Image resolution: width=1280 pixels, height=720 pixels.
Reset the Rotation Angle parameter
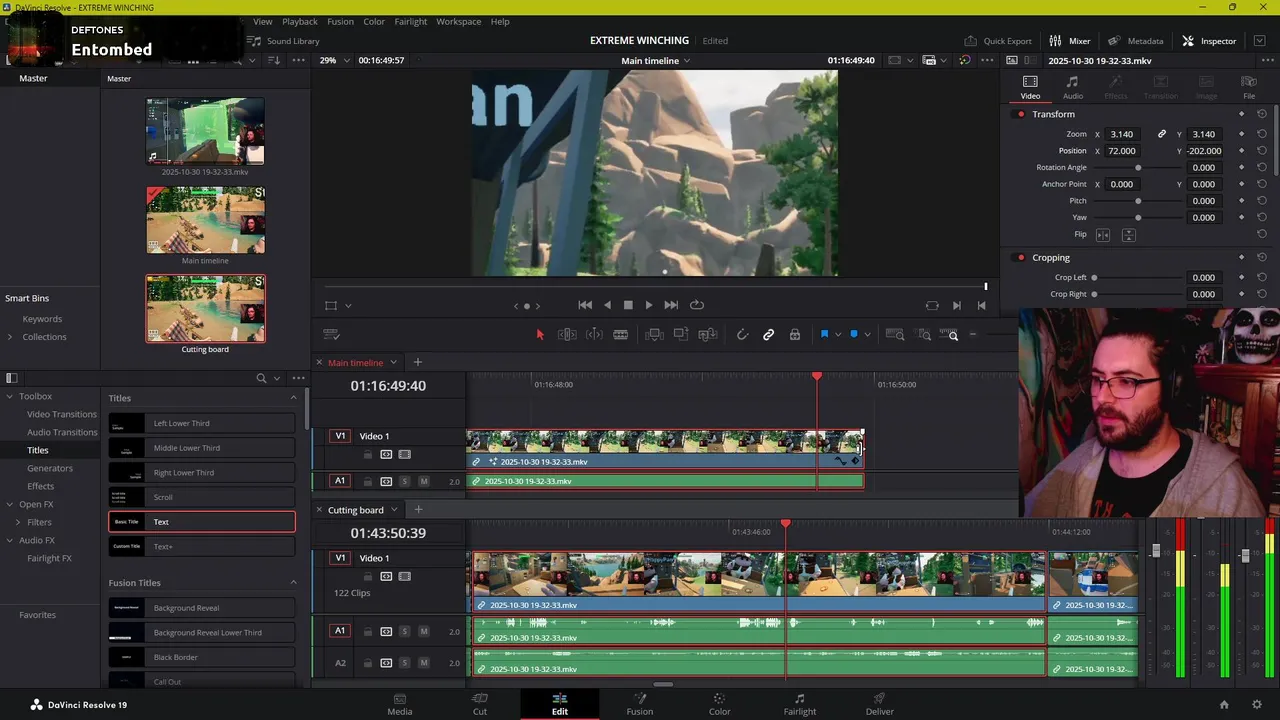1262,168
